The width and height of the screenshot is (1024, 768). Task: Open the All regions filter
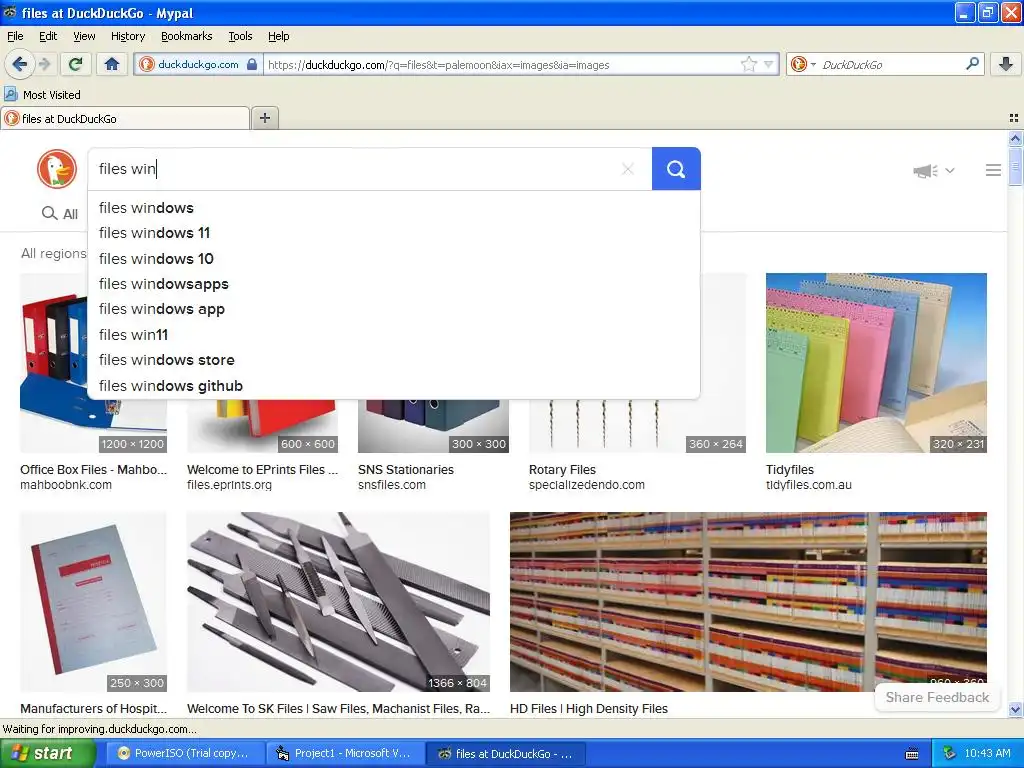coord(54,253)
